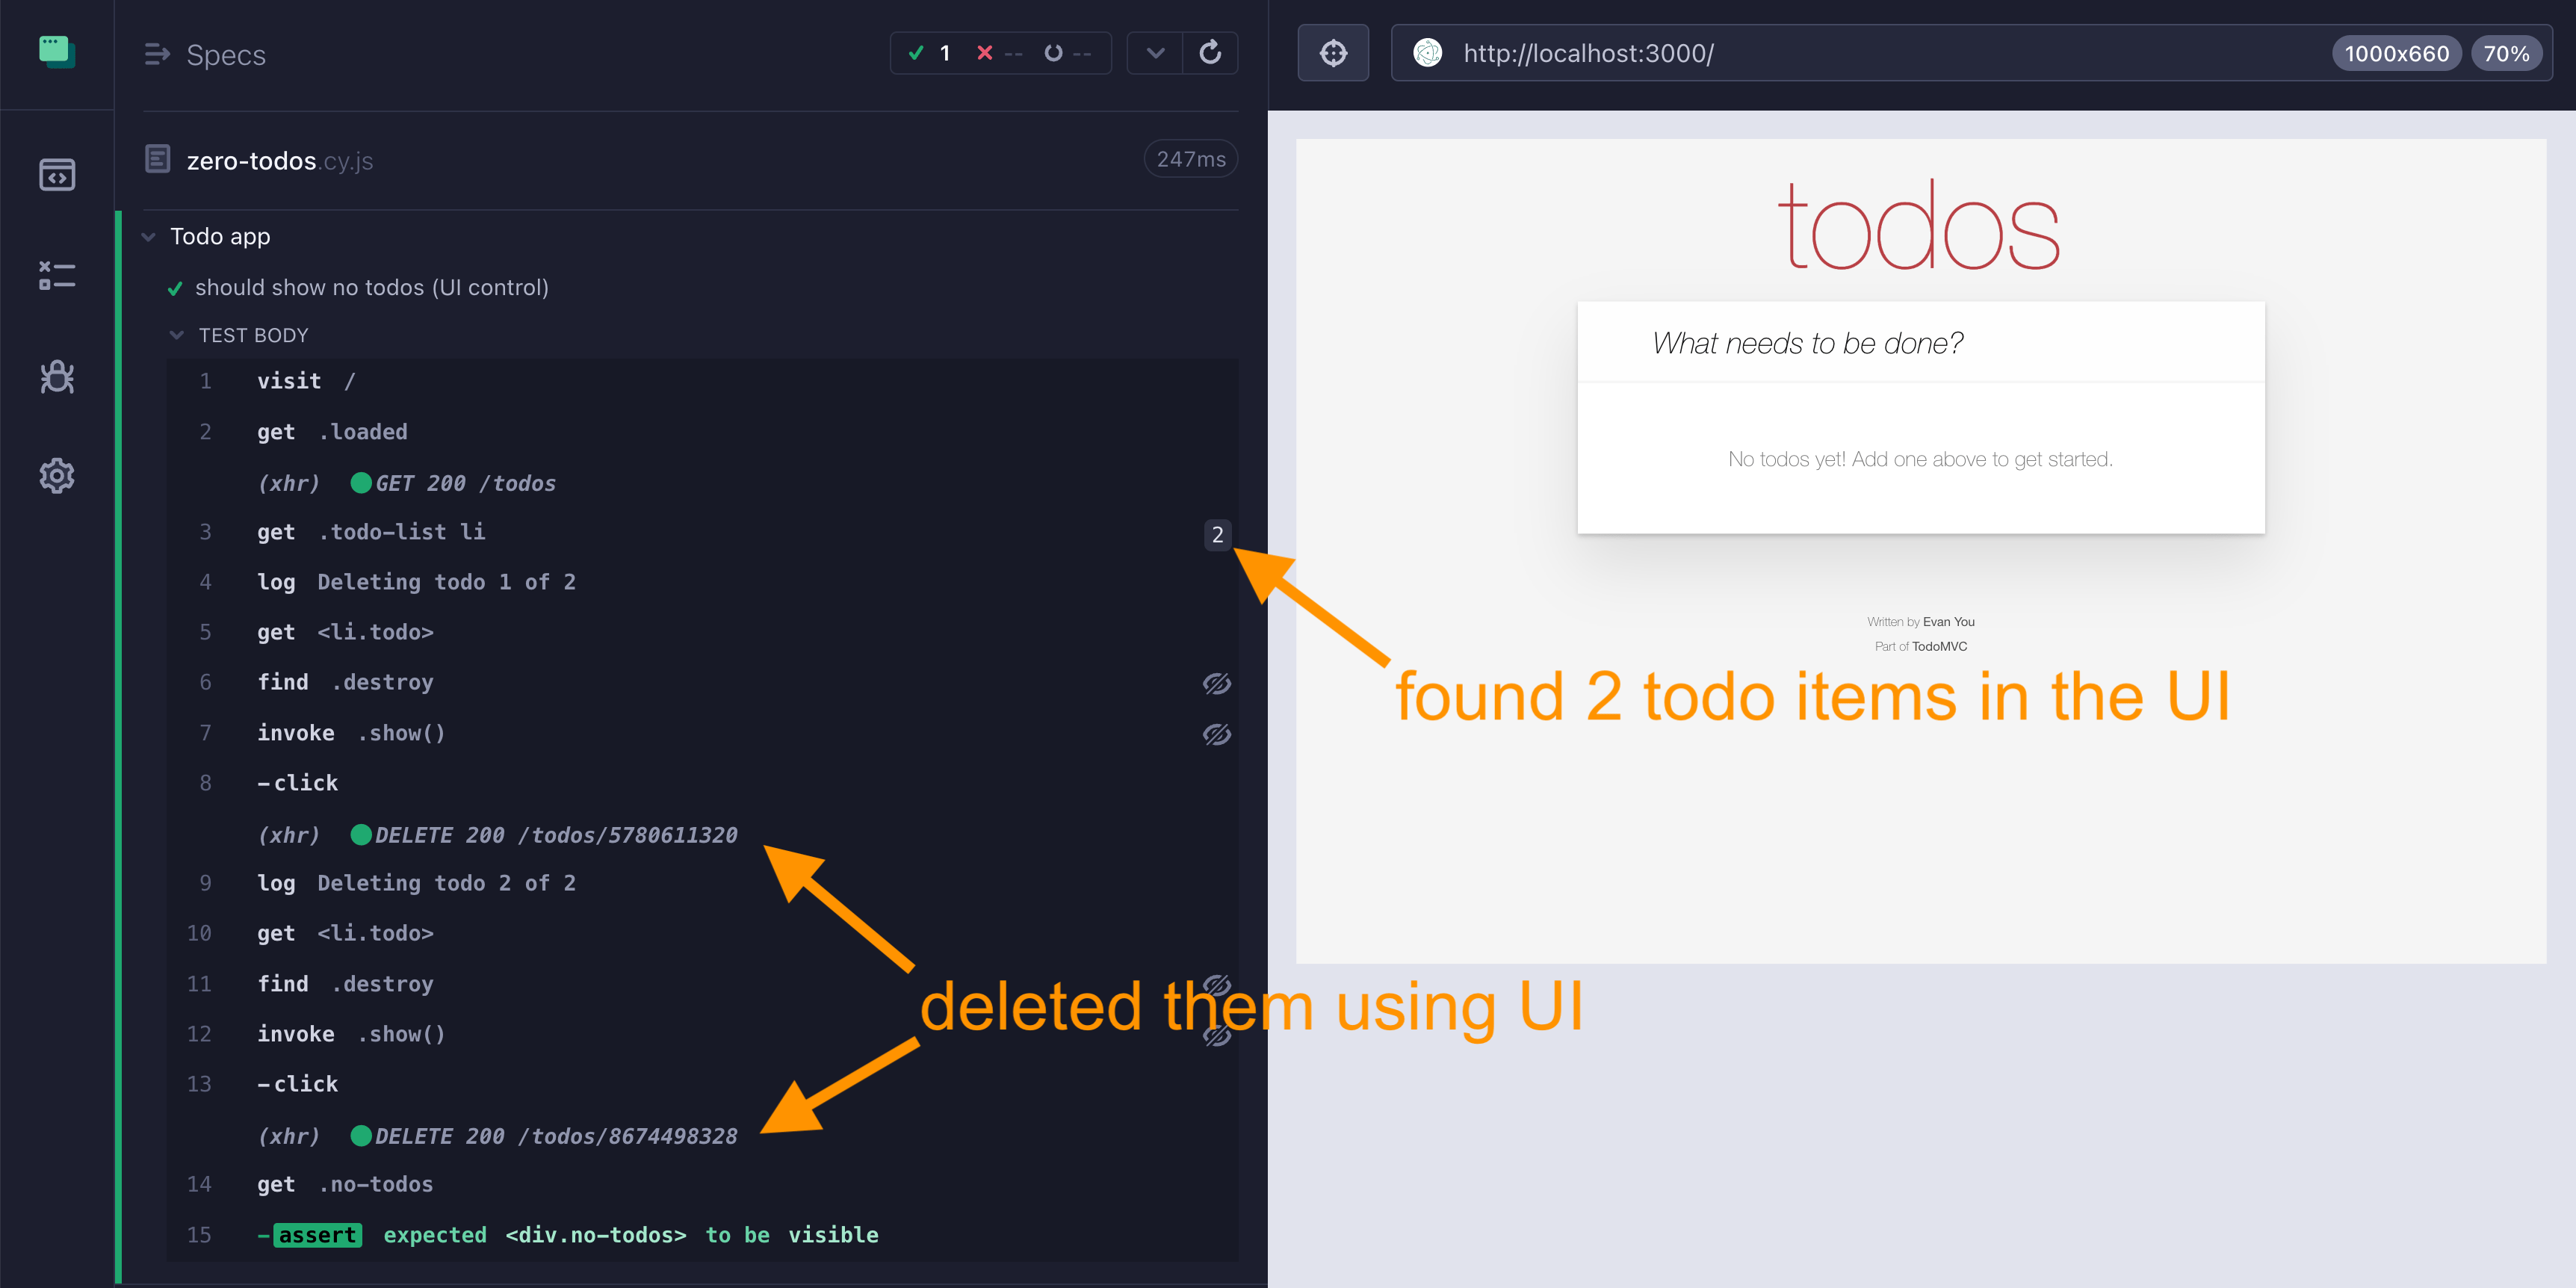
Task: Click the Specs header label
Action: (x=226, y=55)
